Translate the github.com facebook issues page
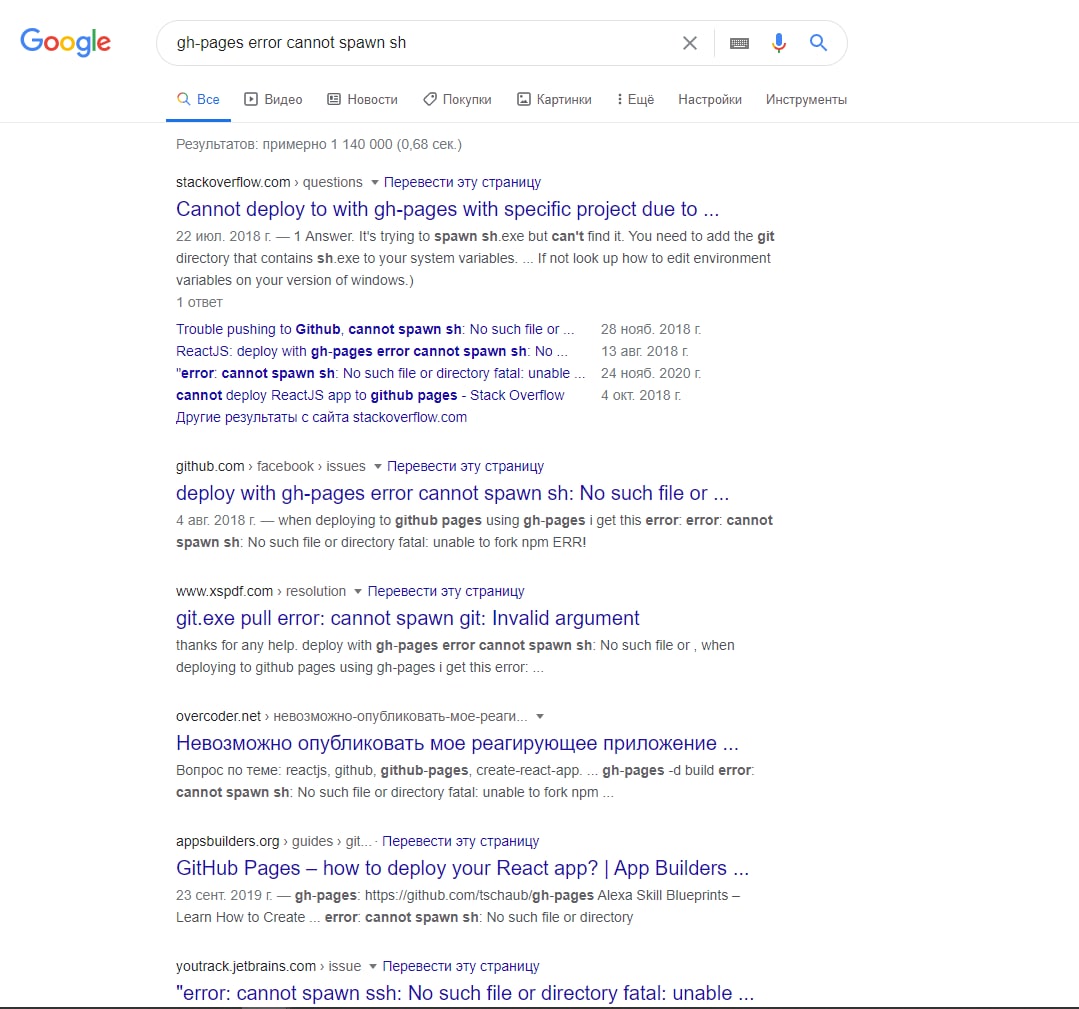 click(x=465, y=467)
